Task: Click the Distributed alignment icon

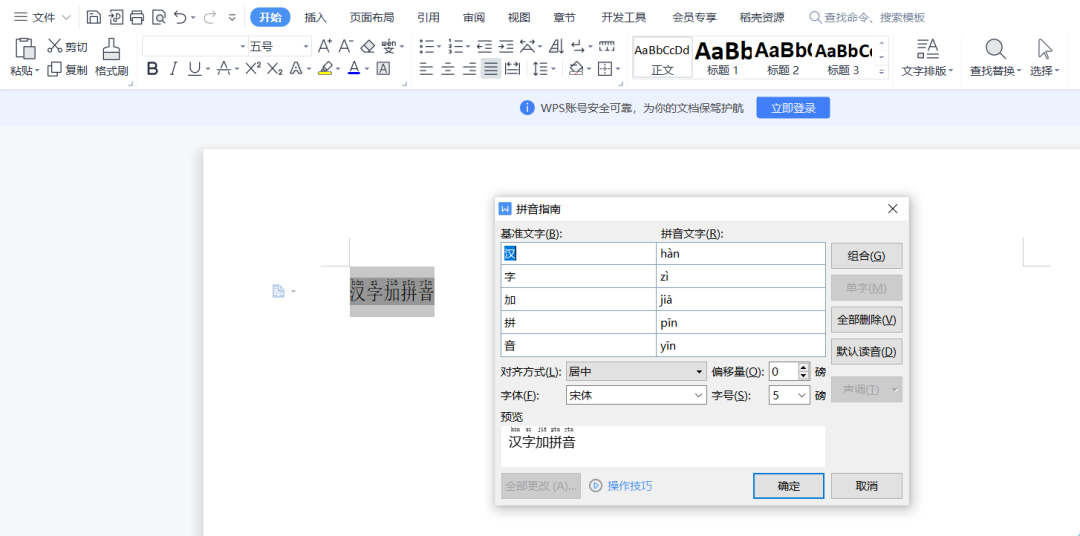Action: point(512,69)
